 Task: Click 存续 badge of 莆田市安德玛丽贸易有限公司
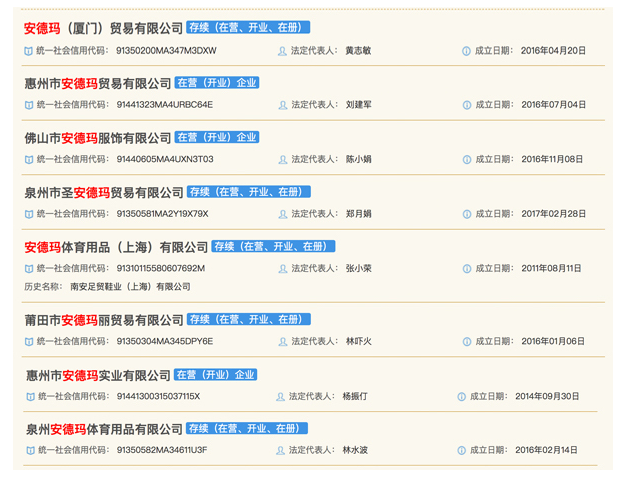click(x=249, y=319)
